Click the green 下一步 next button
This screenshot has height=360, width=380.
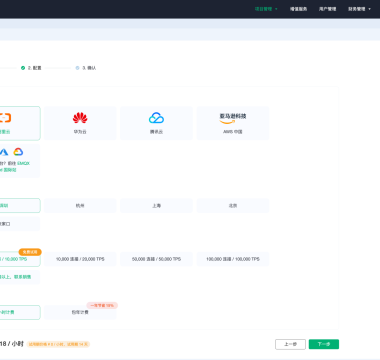pyautogui.click(x=324, y=344)
